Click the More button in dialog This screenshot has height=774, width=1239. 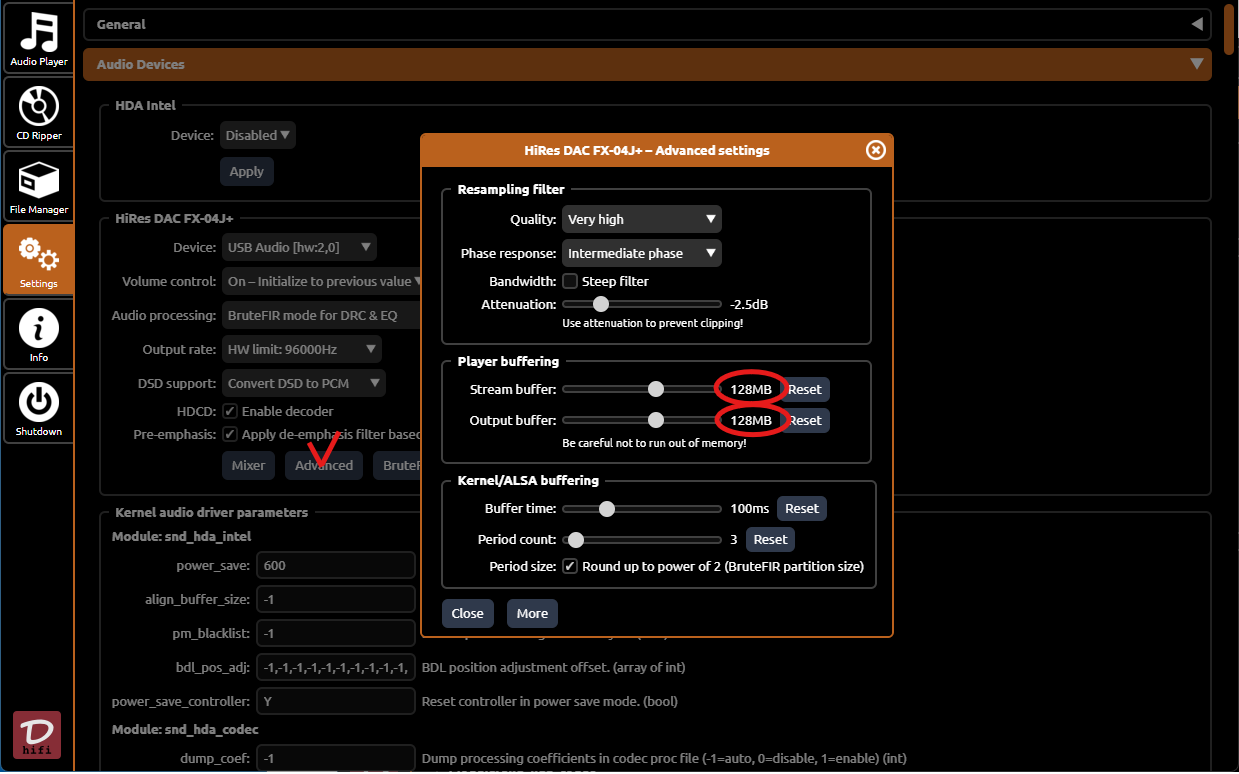532,613
